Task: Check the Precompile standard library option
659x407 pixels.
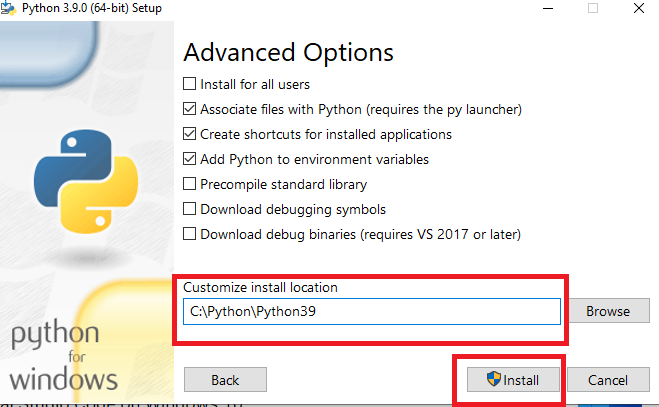Action: point(190,184)
